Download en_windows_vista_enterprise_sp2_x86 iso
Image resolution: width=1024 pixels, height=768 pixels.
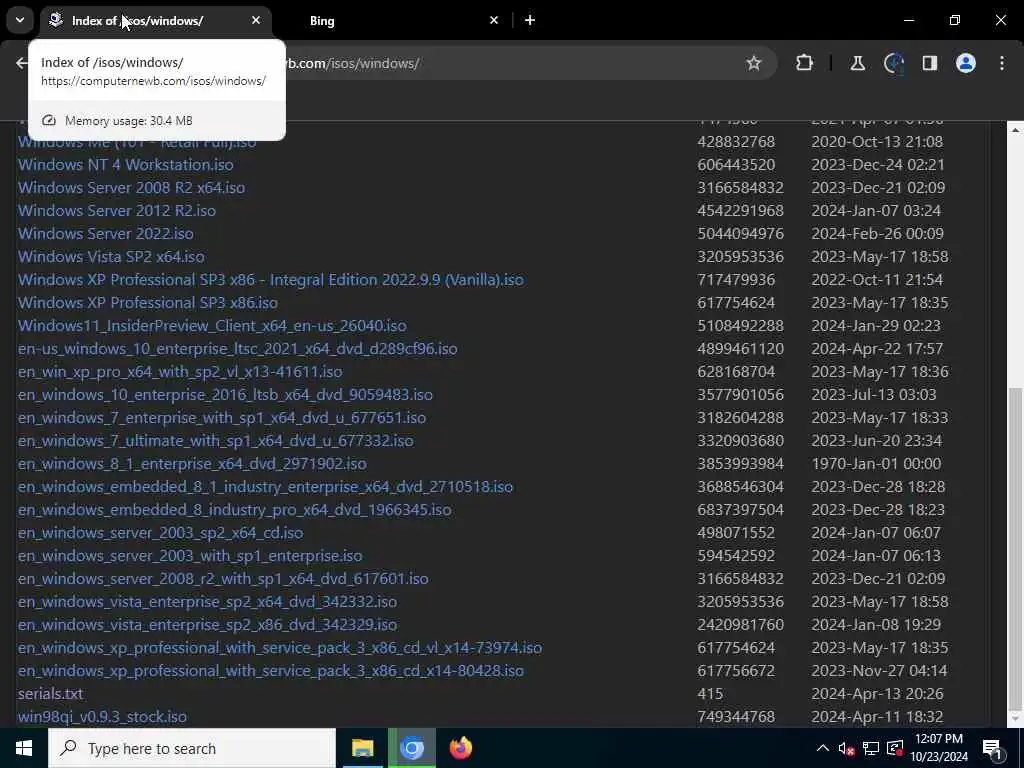208,625
